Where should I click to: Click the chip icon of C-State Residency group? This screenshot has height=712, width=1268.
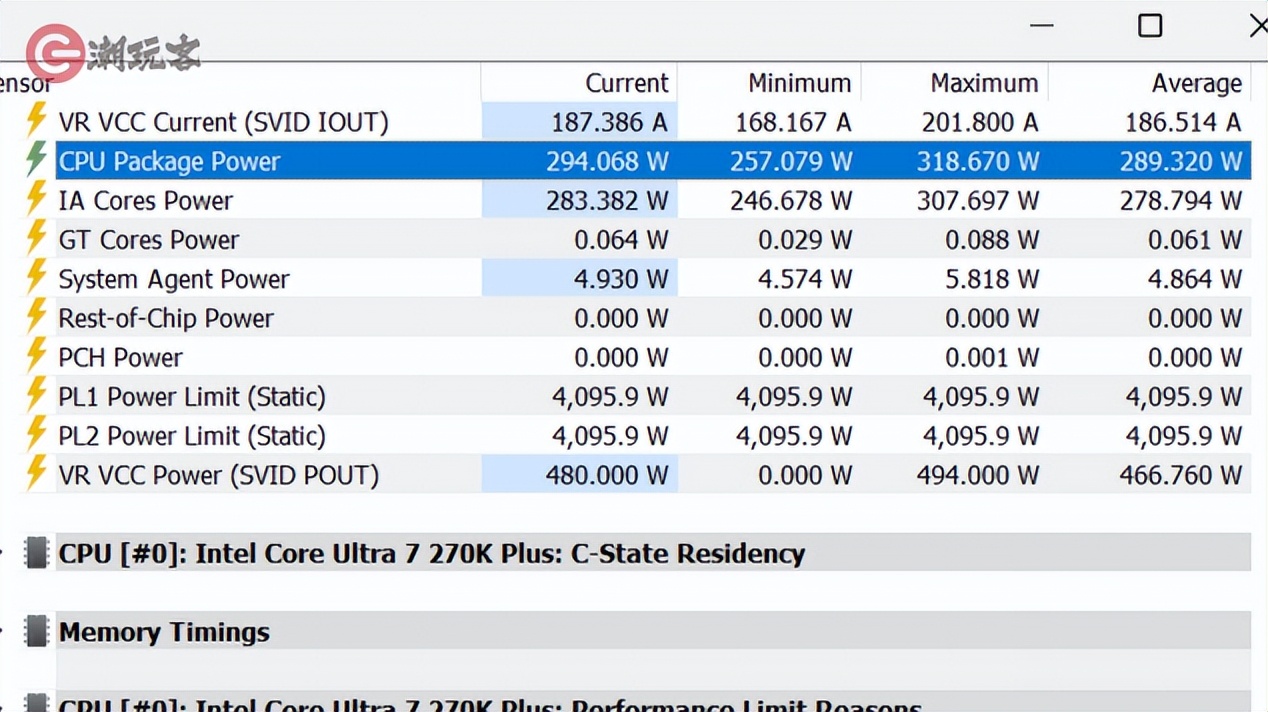[x=37, y=553]
